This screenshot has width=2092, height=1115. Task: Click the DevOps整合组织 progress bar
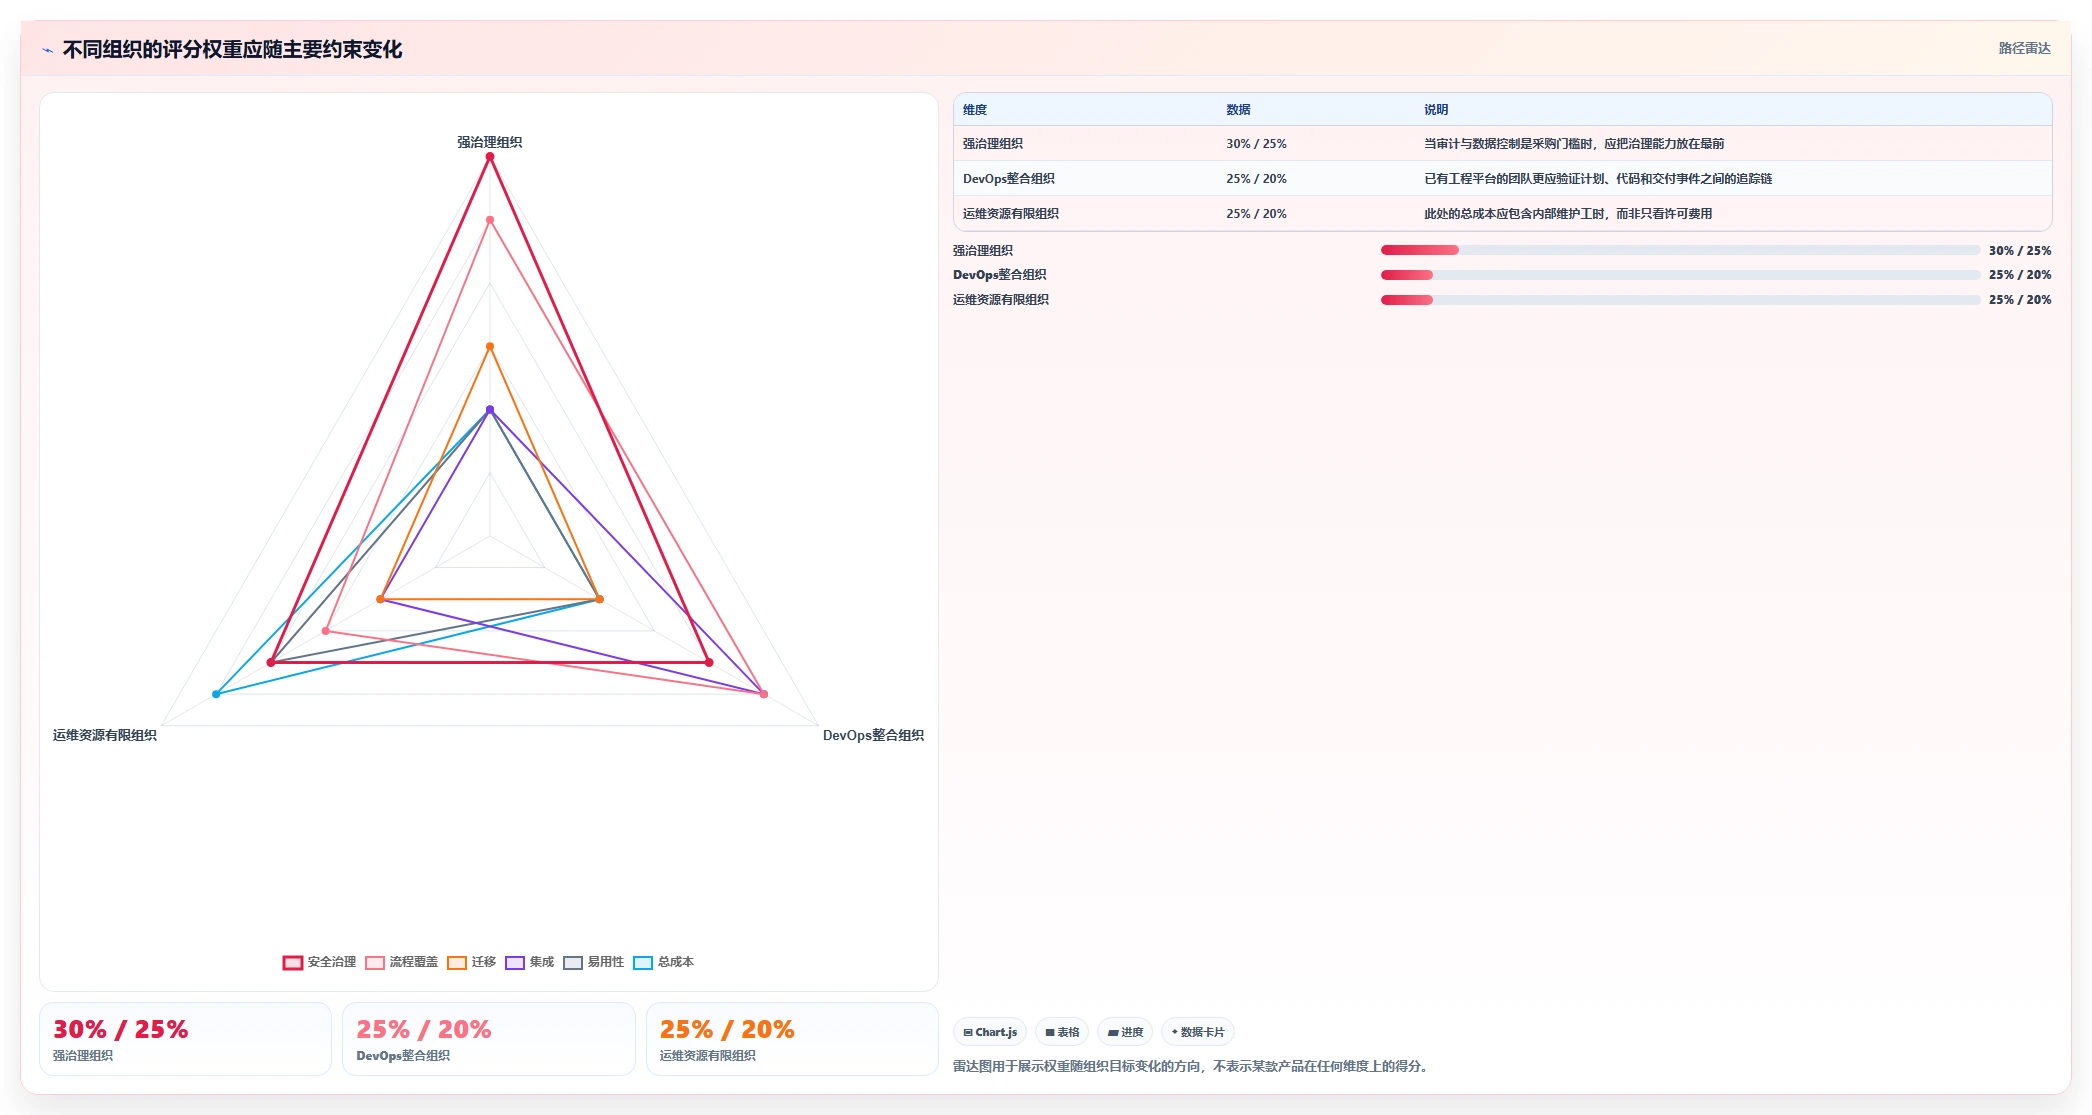tap(1680, 275)
